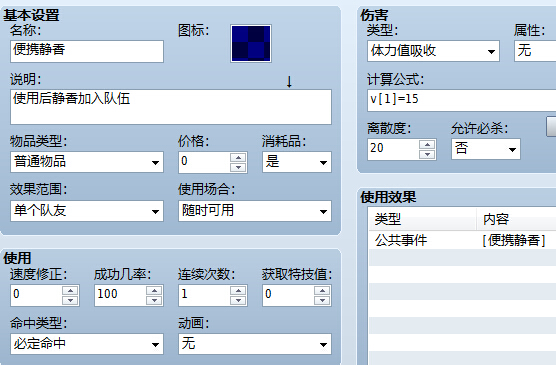The width and height of the screenshot is (556, 365).
Task: Click the 成功几率 field showing 100
Action: [121, 295]
